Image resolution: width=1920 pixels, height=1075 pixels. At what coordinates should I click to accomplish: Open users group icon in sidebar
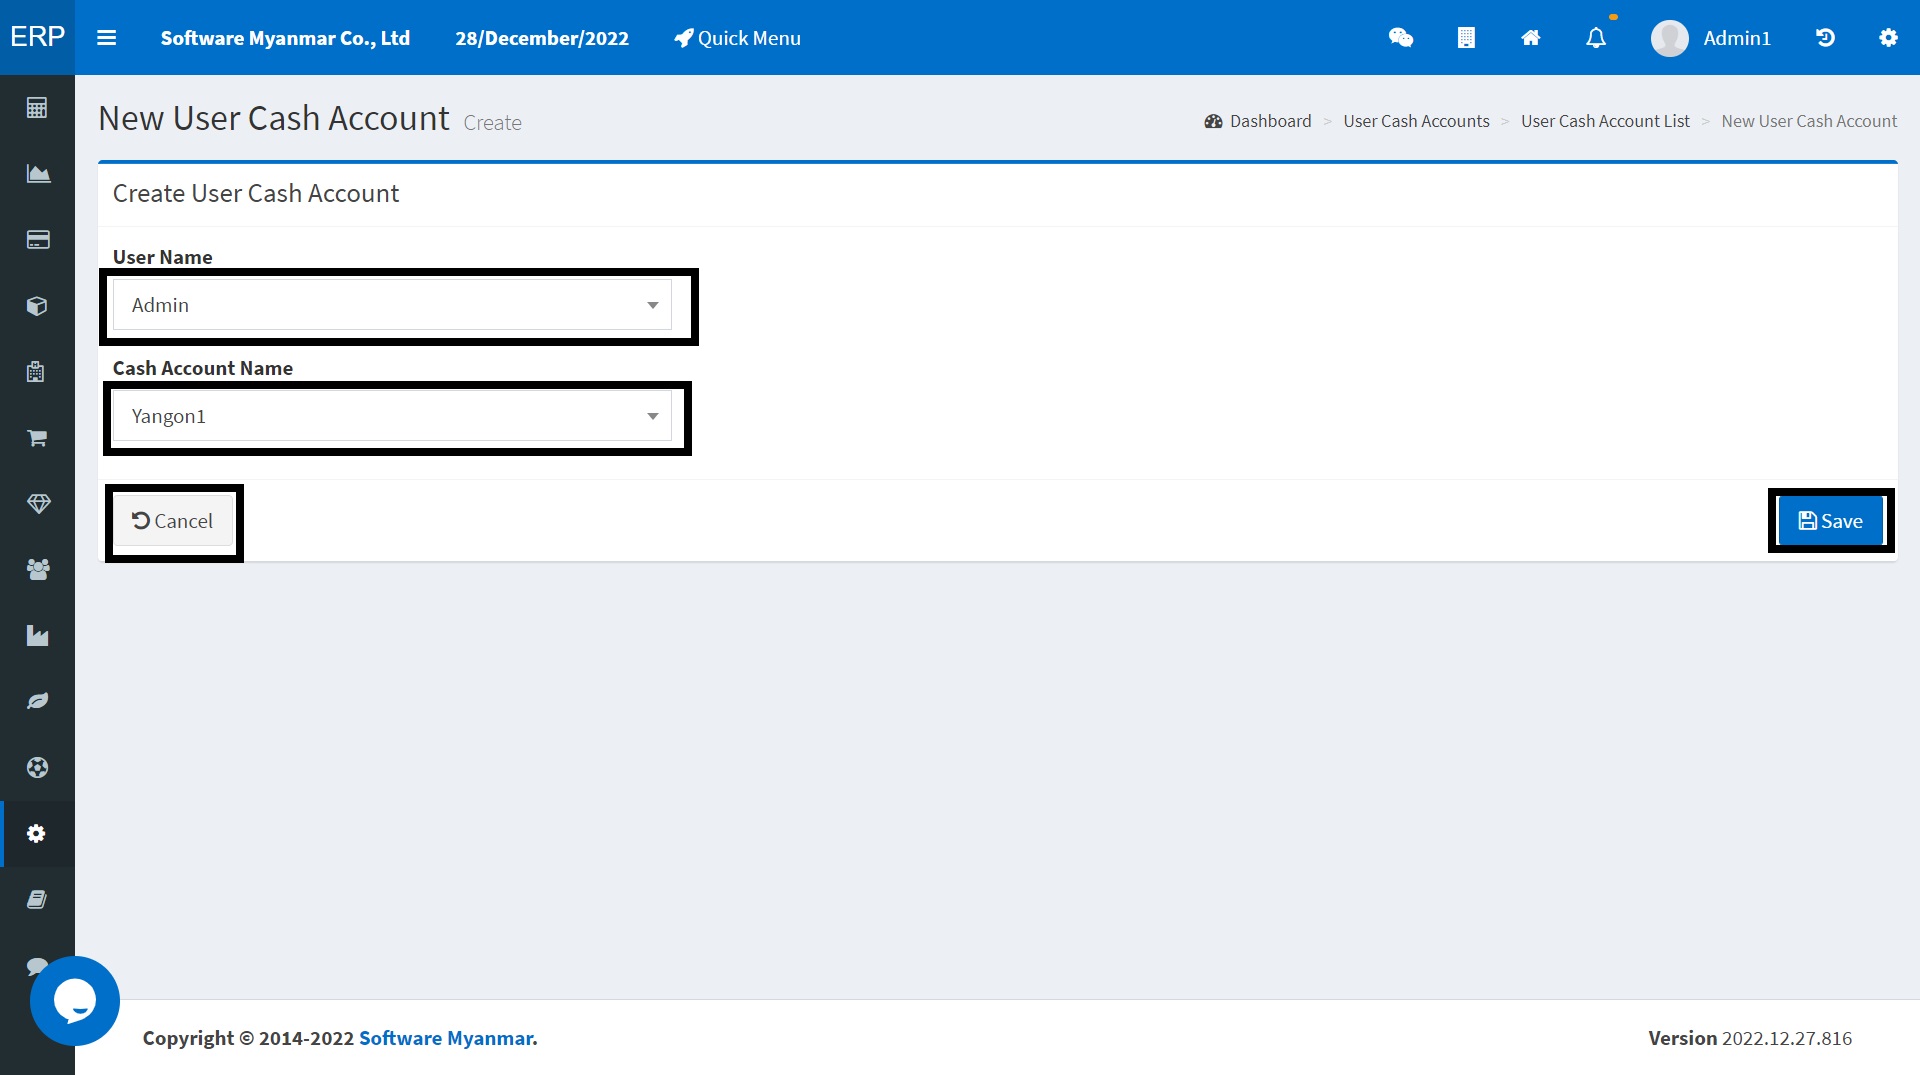pyautogui.click(x=37, y=570)
